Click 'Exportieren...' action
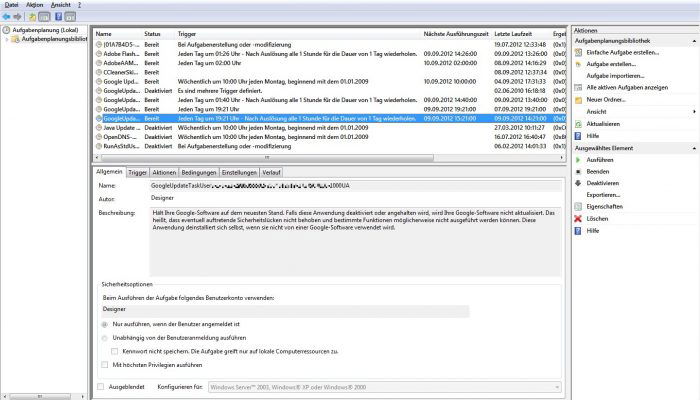 pyautogui.click(x=603, y=195)
